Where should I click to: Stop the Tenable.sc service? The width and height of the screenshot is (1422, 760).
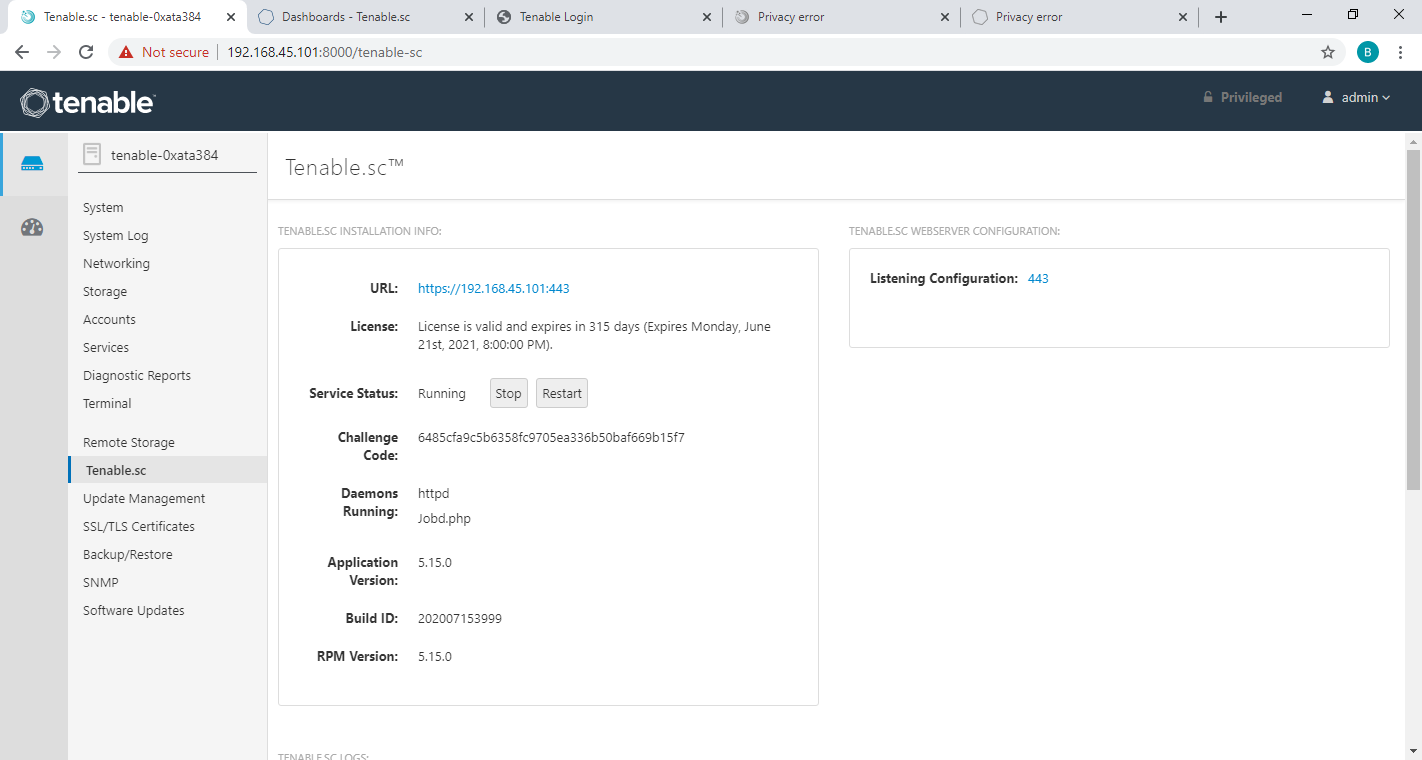[x=508, y=393]
